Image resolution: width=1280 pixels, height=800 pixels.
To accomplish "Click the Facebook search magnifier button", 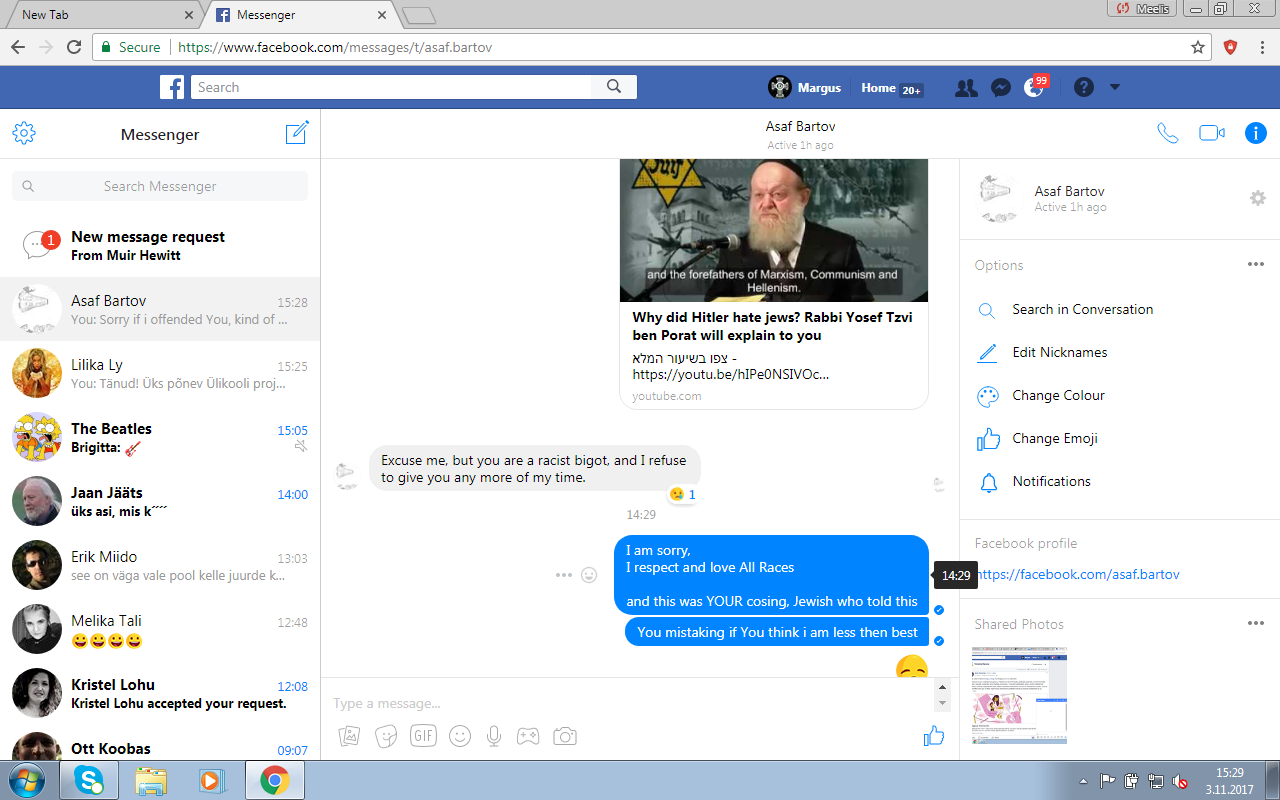I will tap(614, 87).
